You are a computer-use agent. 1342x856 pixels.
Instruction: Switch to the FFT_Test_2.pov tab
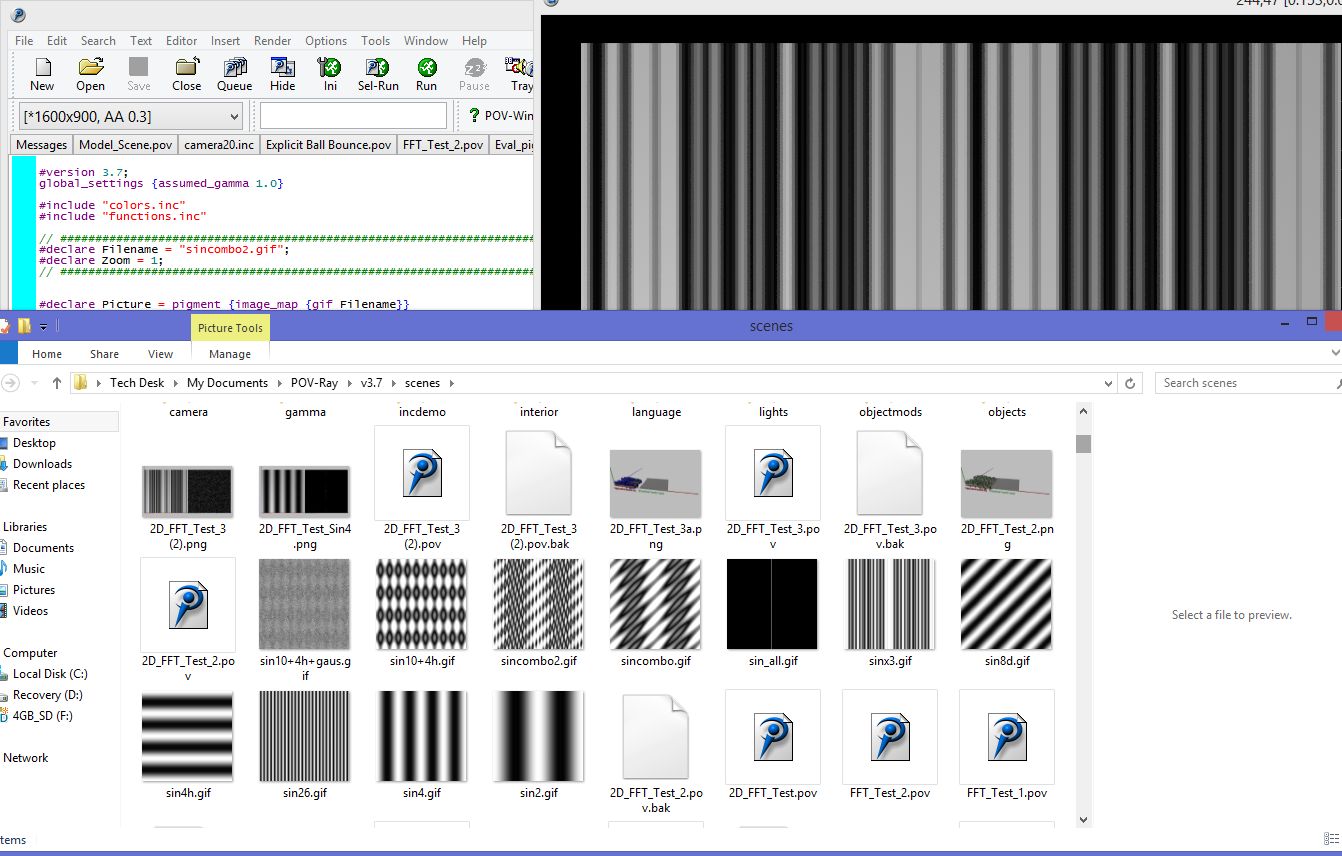point(442,145)
